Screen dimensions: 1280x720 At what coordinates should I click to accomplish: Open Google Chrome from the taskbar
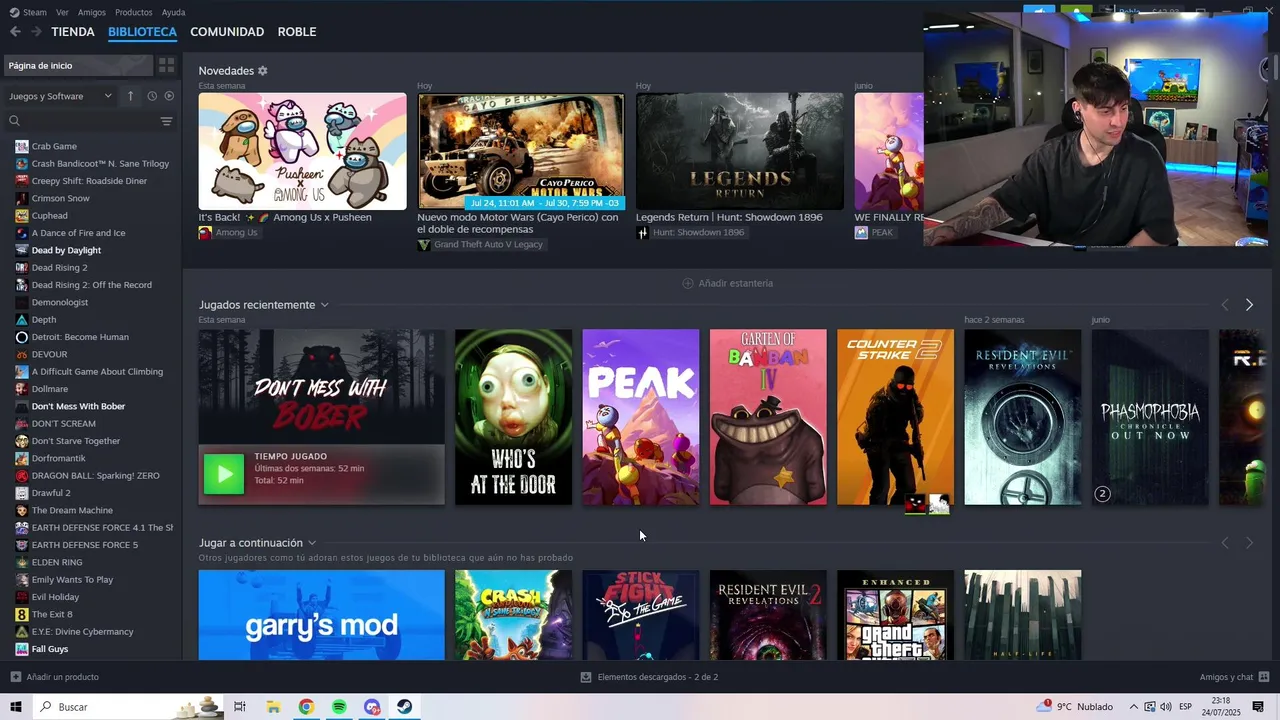pos(306,707)
